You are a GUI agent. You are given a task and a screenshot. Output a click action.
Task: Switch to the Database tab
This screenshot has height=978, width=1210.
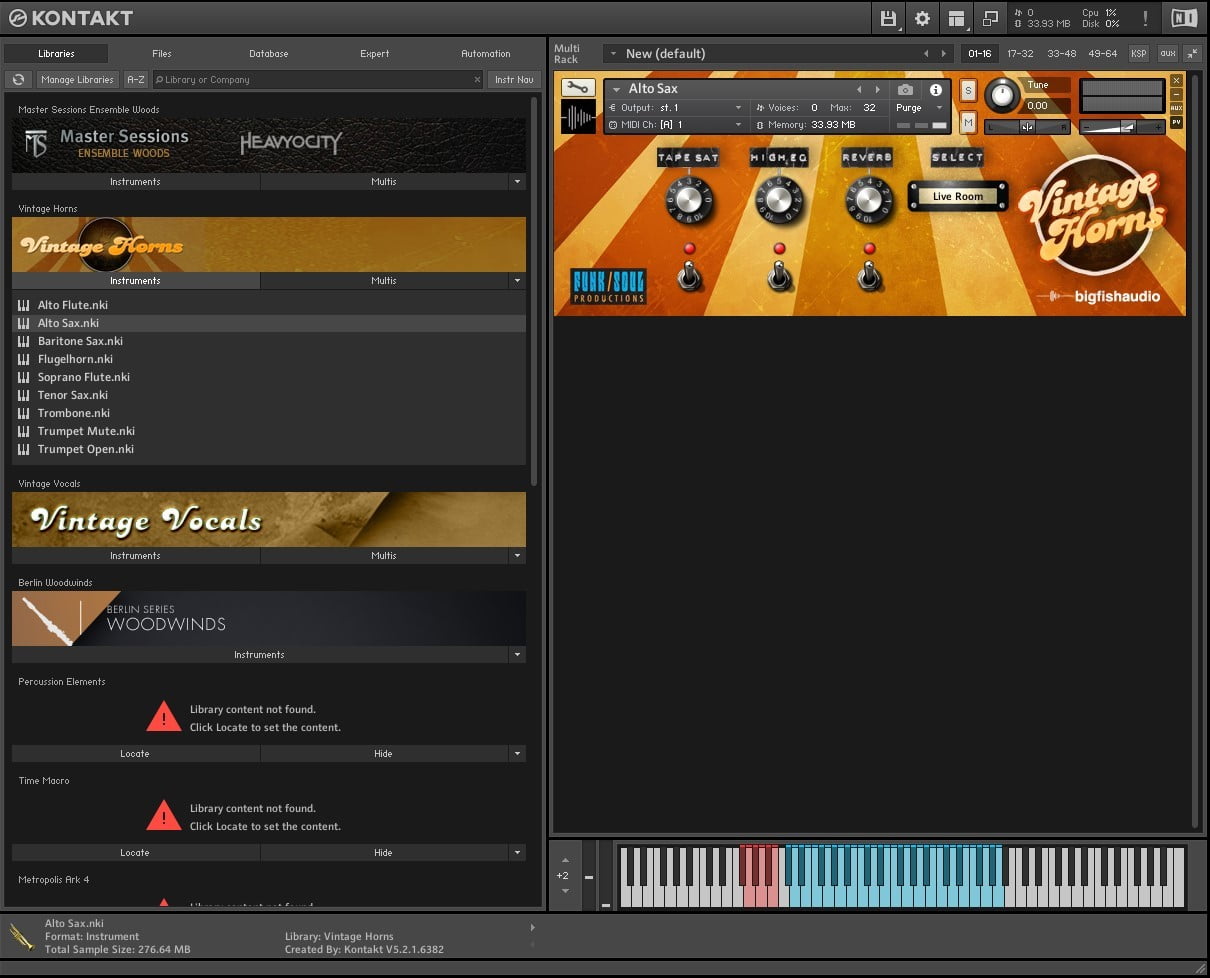[x=268, y=53]
